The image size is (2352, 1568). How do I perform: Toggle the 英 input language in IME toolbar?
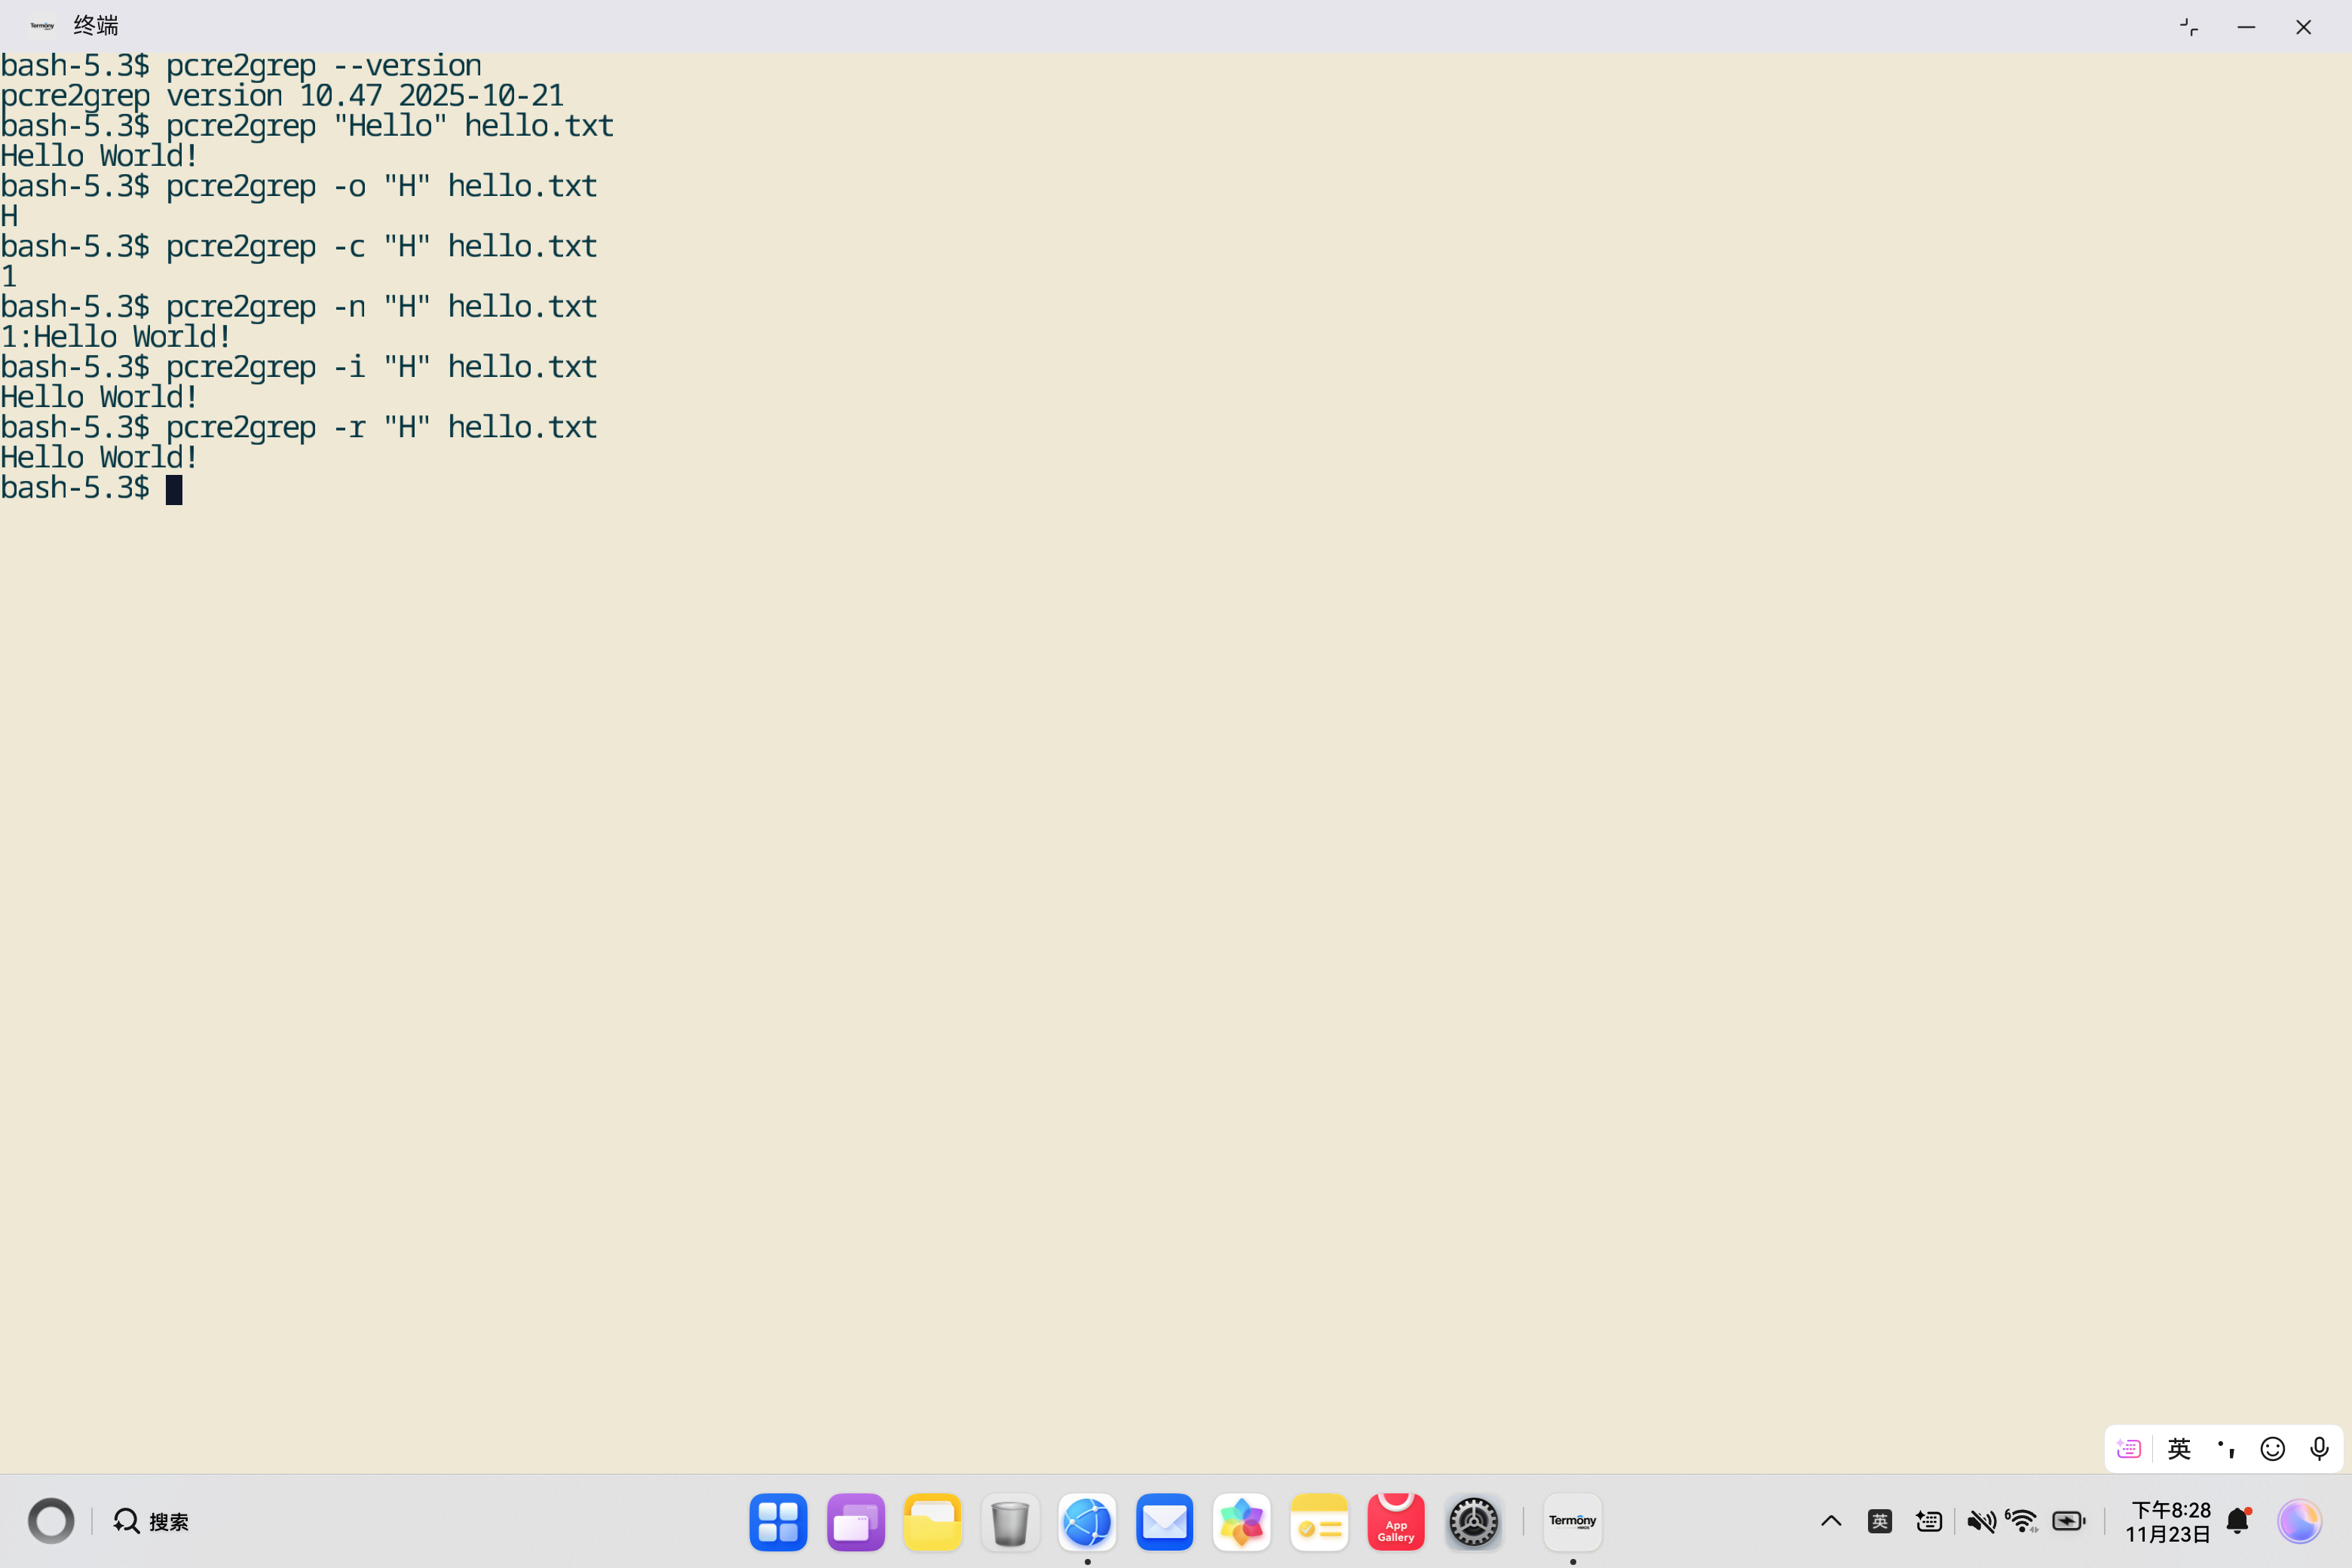(x=2179, y=1449)
